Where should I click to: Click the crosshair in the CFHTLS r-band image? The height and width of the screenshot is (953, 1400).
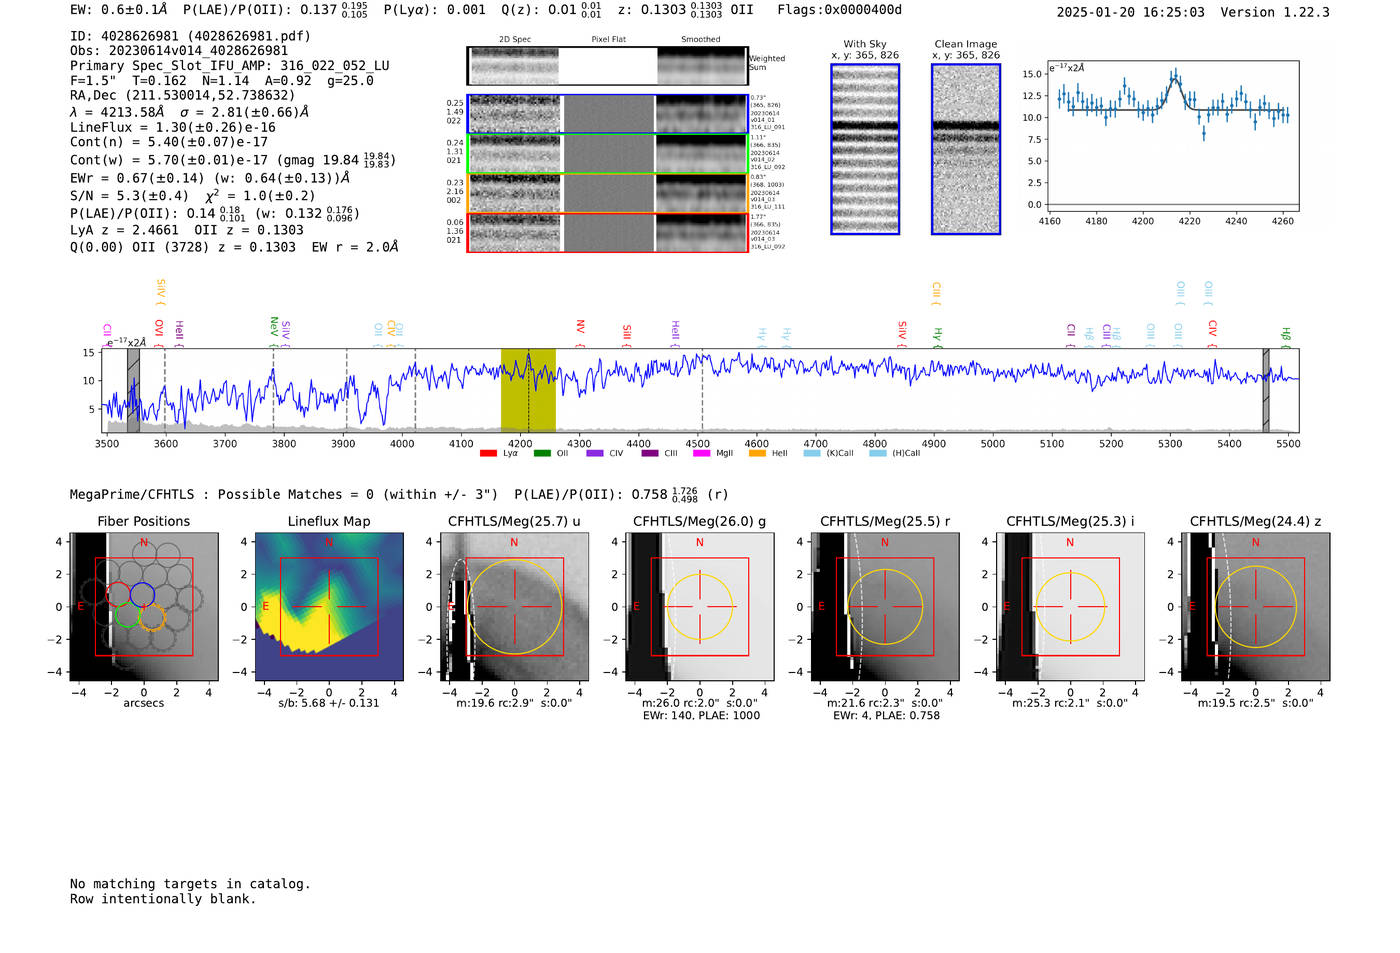pyautogui.click(x=885, y=607)
